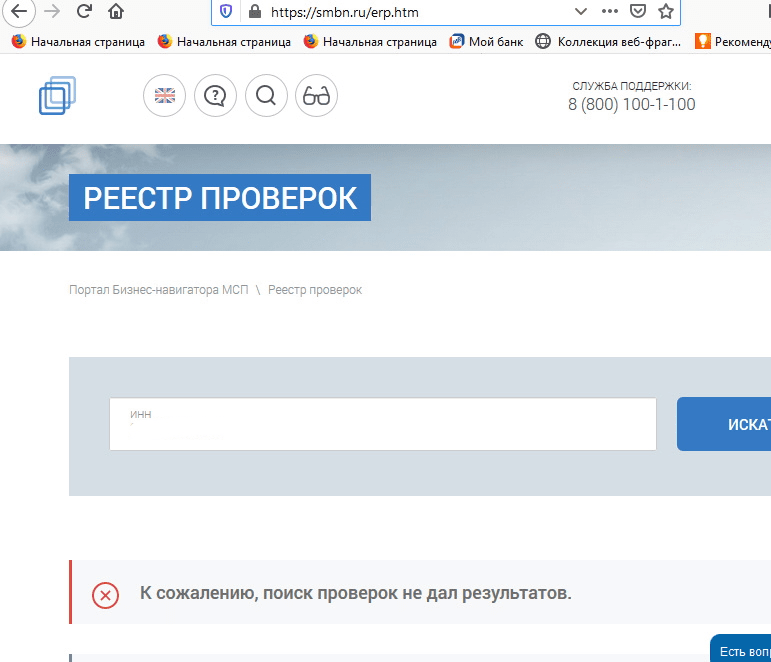This screenshot has height=662, width=771.
Task: Click the red error cross icon
Action: pyautogui.click(x=105, y=596)
